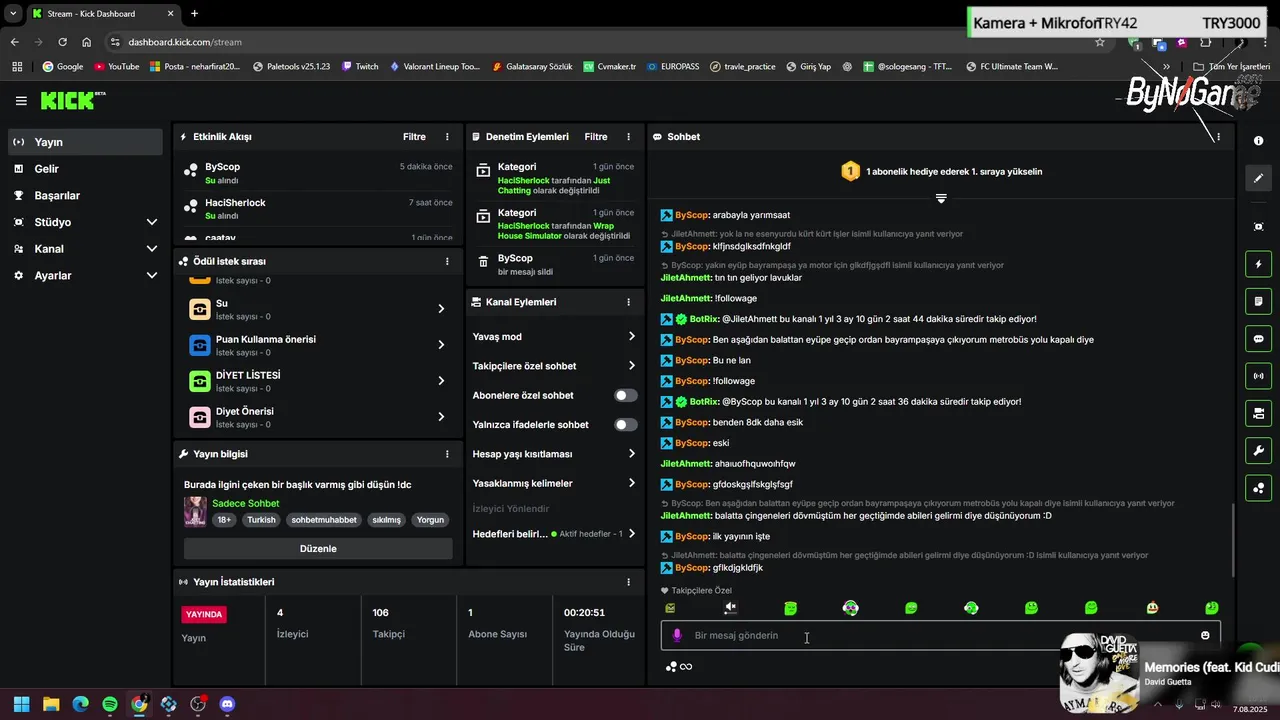
Task: Open Hedefleri belirle row arrow
Action: tap(632, 534)
